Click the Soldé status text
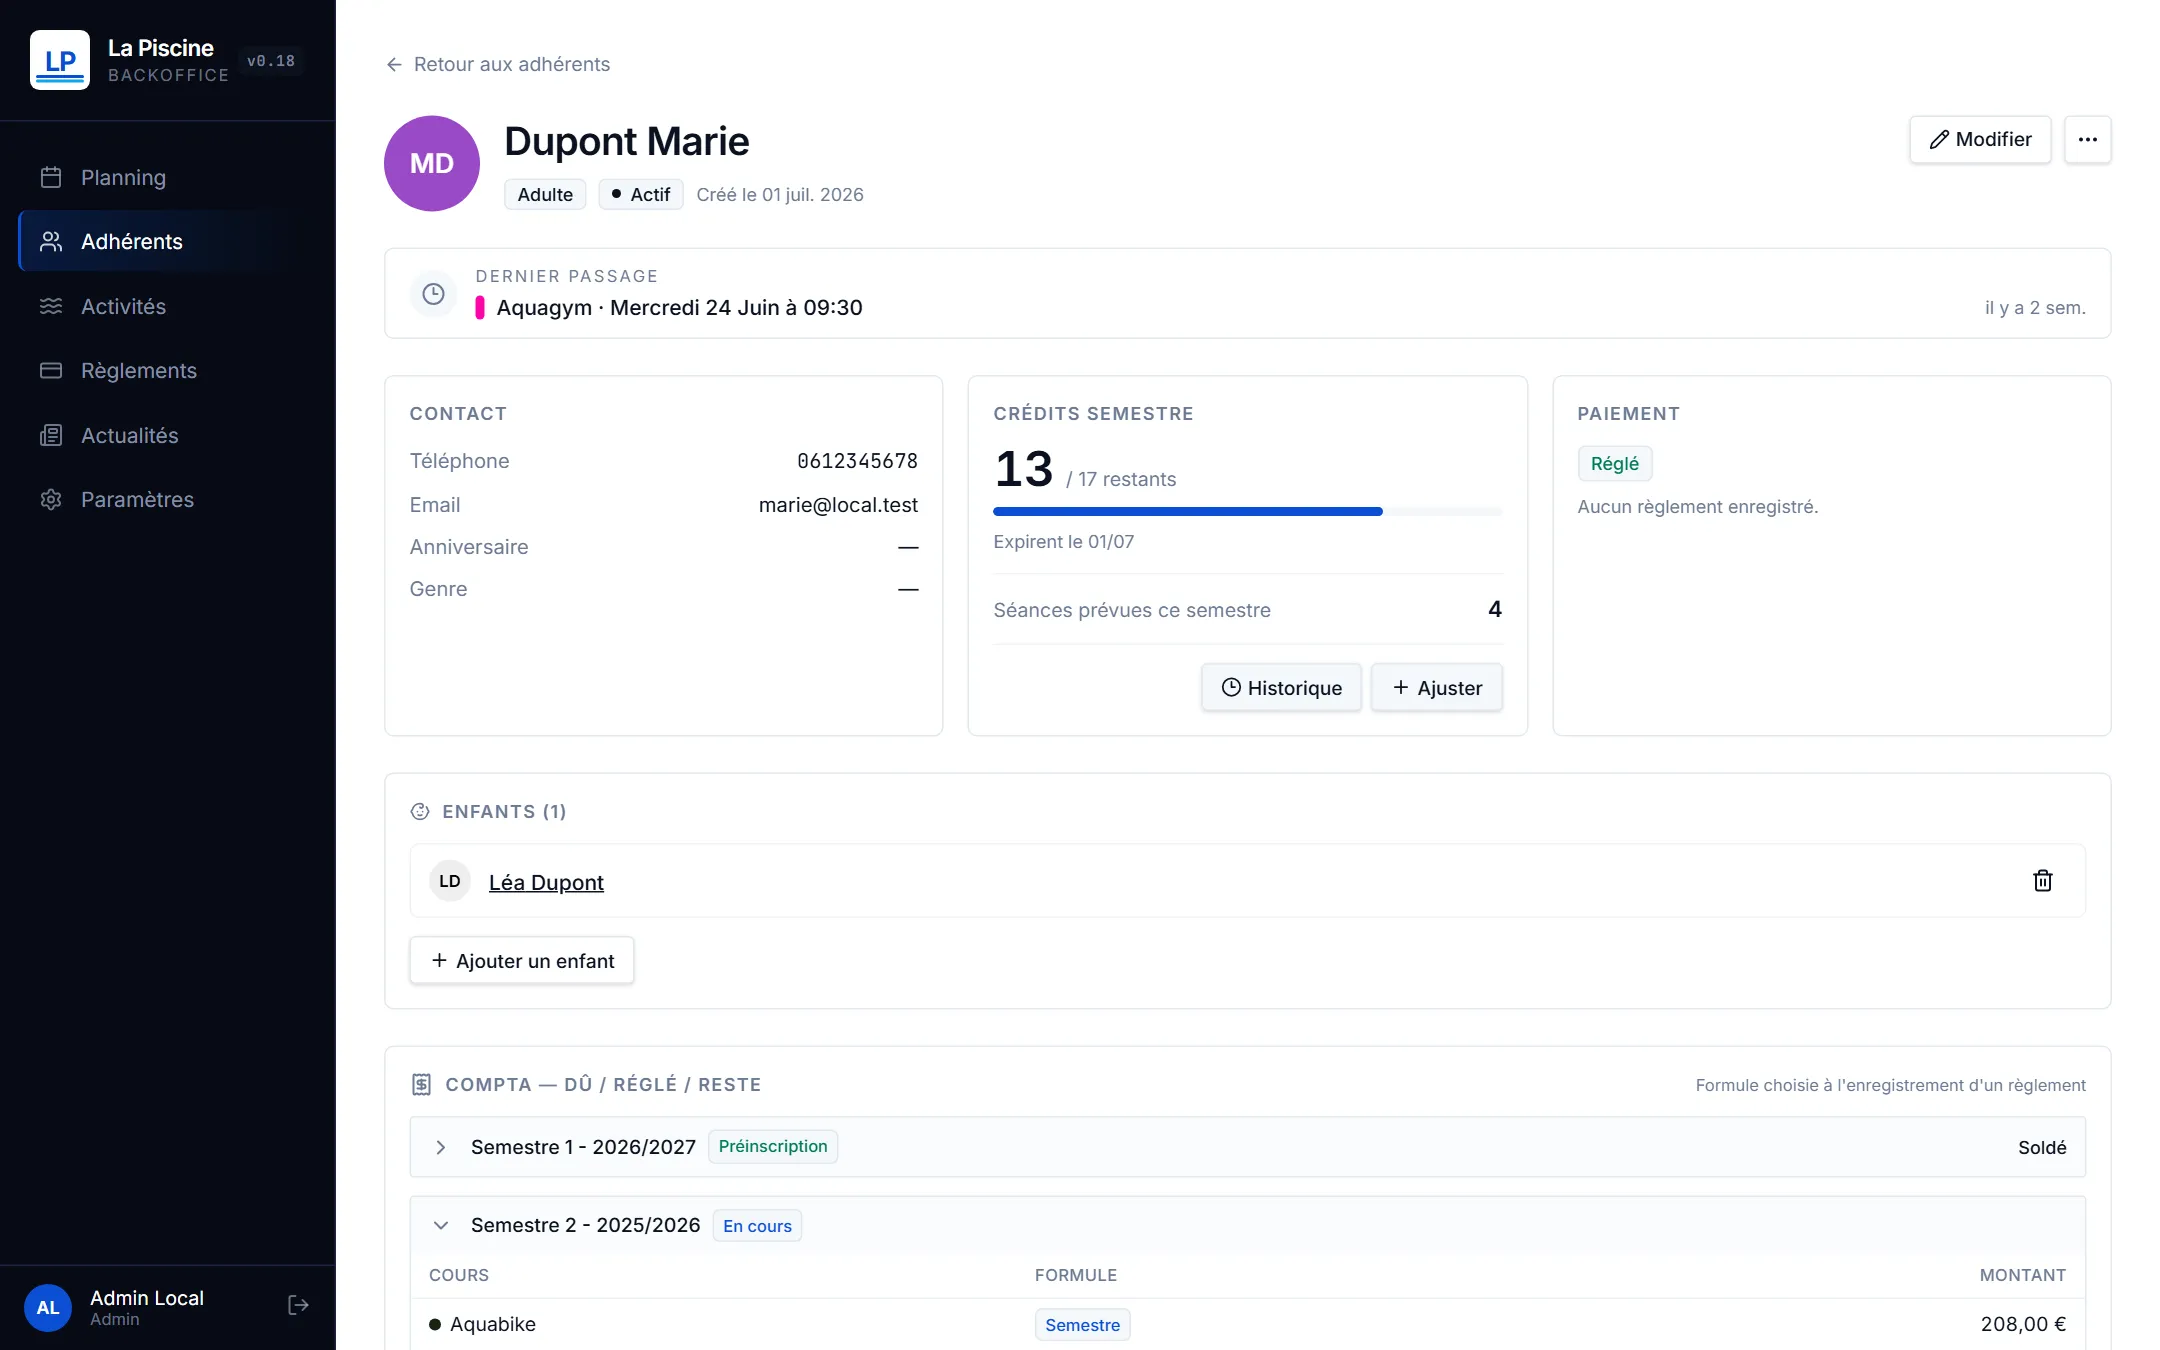2160x1350 pixels. coord(2042,1147)
